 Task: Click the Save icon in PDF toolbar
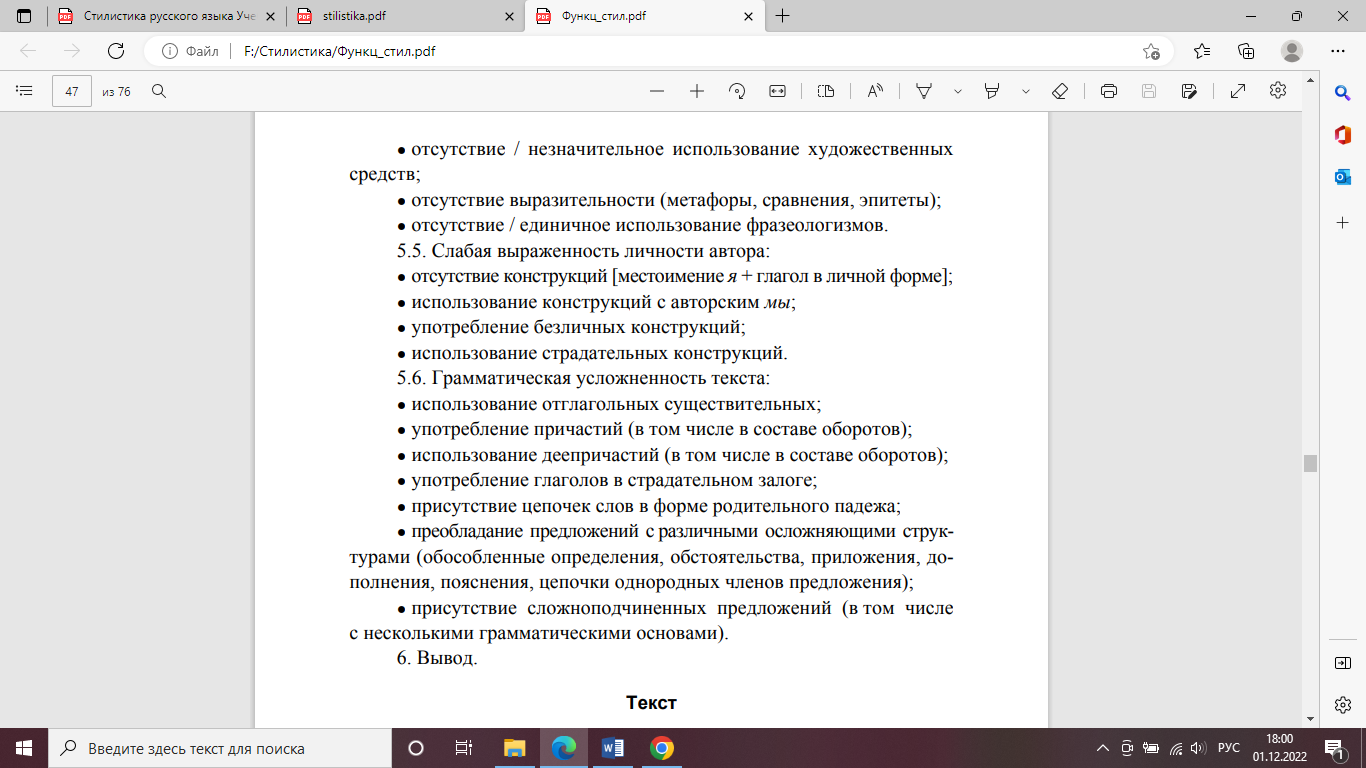click(x=1149, y=91)
